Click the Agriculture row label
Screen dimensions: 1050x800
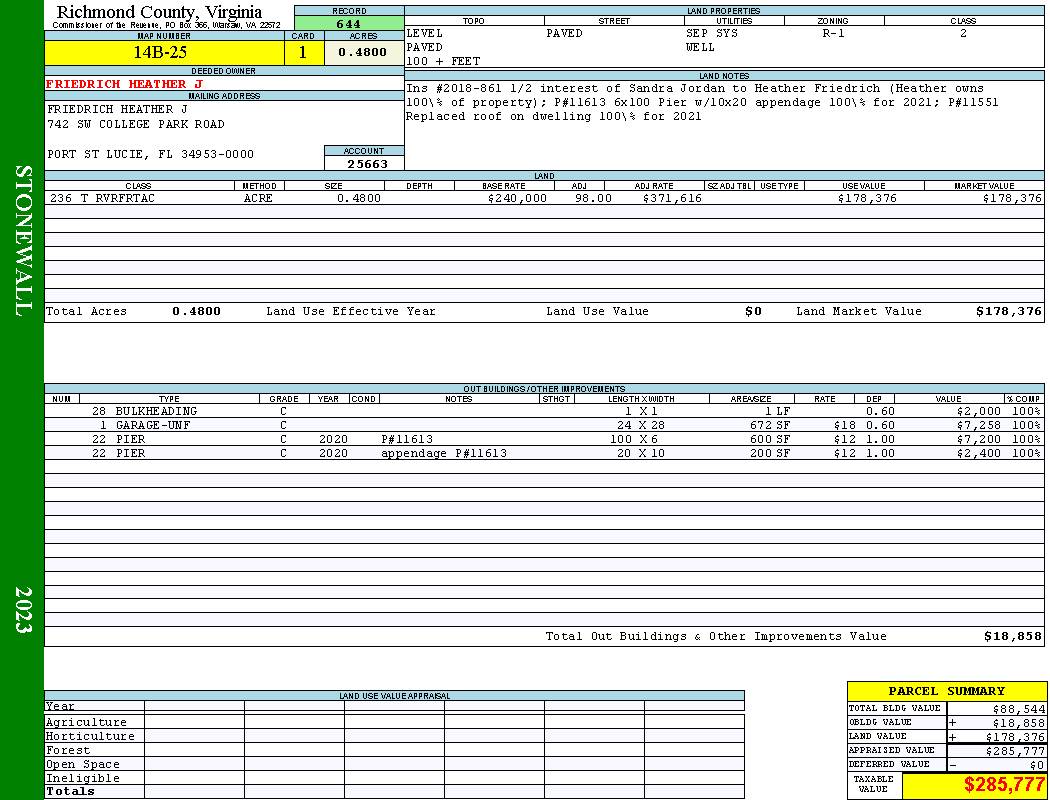pyautogui.click(x=86, y=722)
